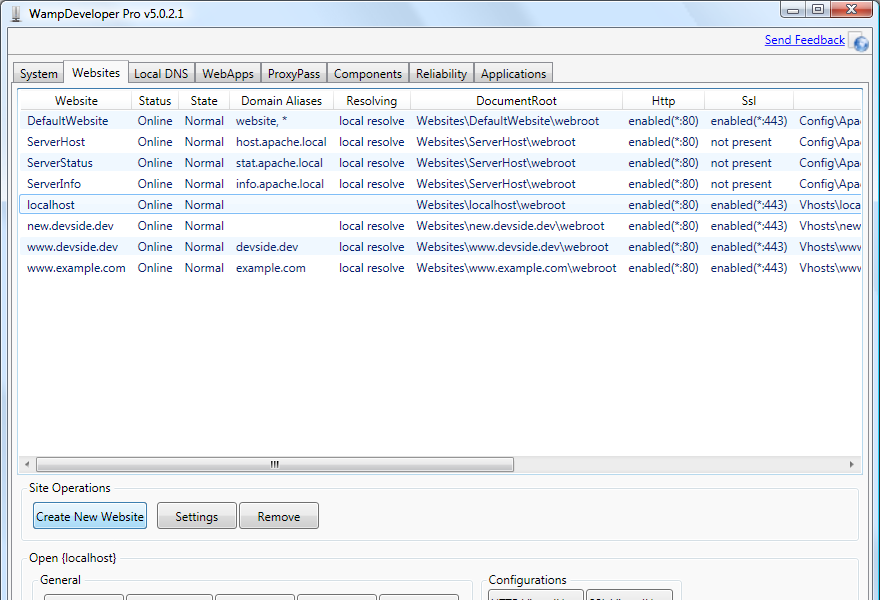Screen dimensions: 880x600
Task: Switch to the Reliability tab
Action: point(441,74)
